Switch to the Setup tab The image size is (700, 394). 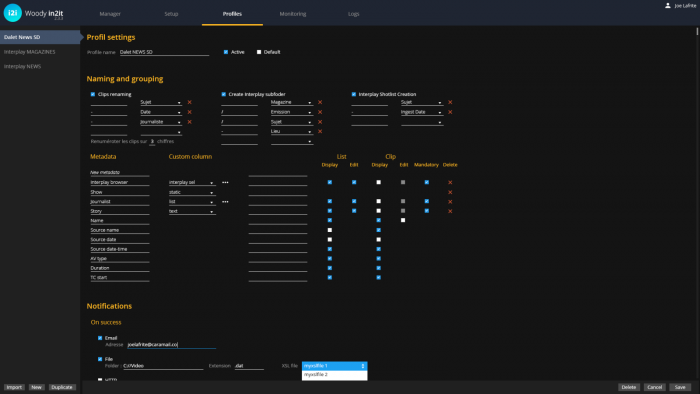coord(171,14)
